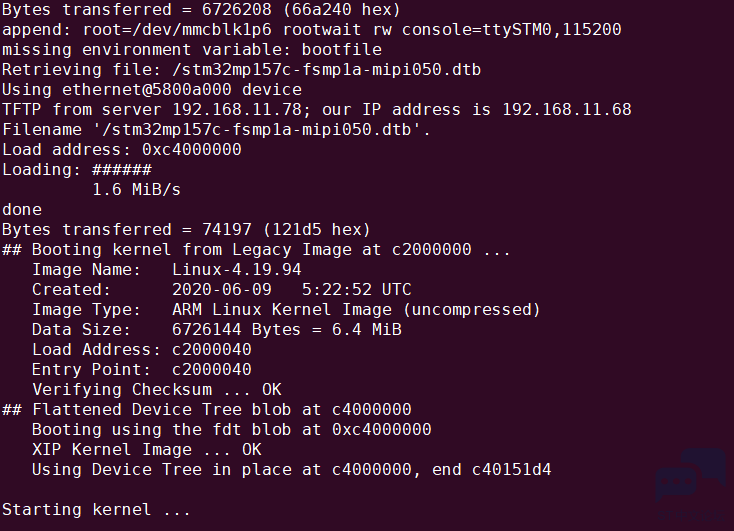Click 'Load address: 0xc4000000' text
The width and height of the screenshot is (734, 531).
[x=122, y=150]
